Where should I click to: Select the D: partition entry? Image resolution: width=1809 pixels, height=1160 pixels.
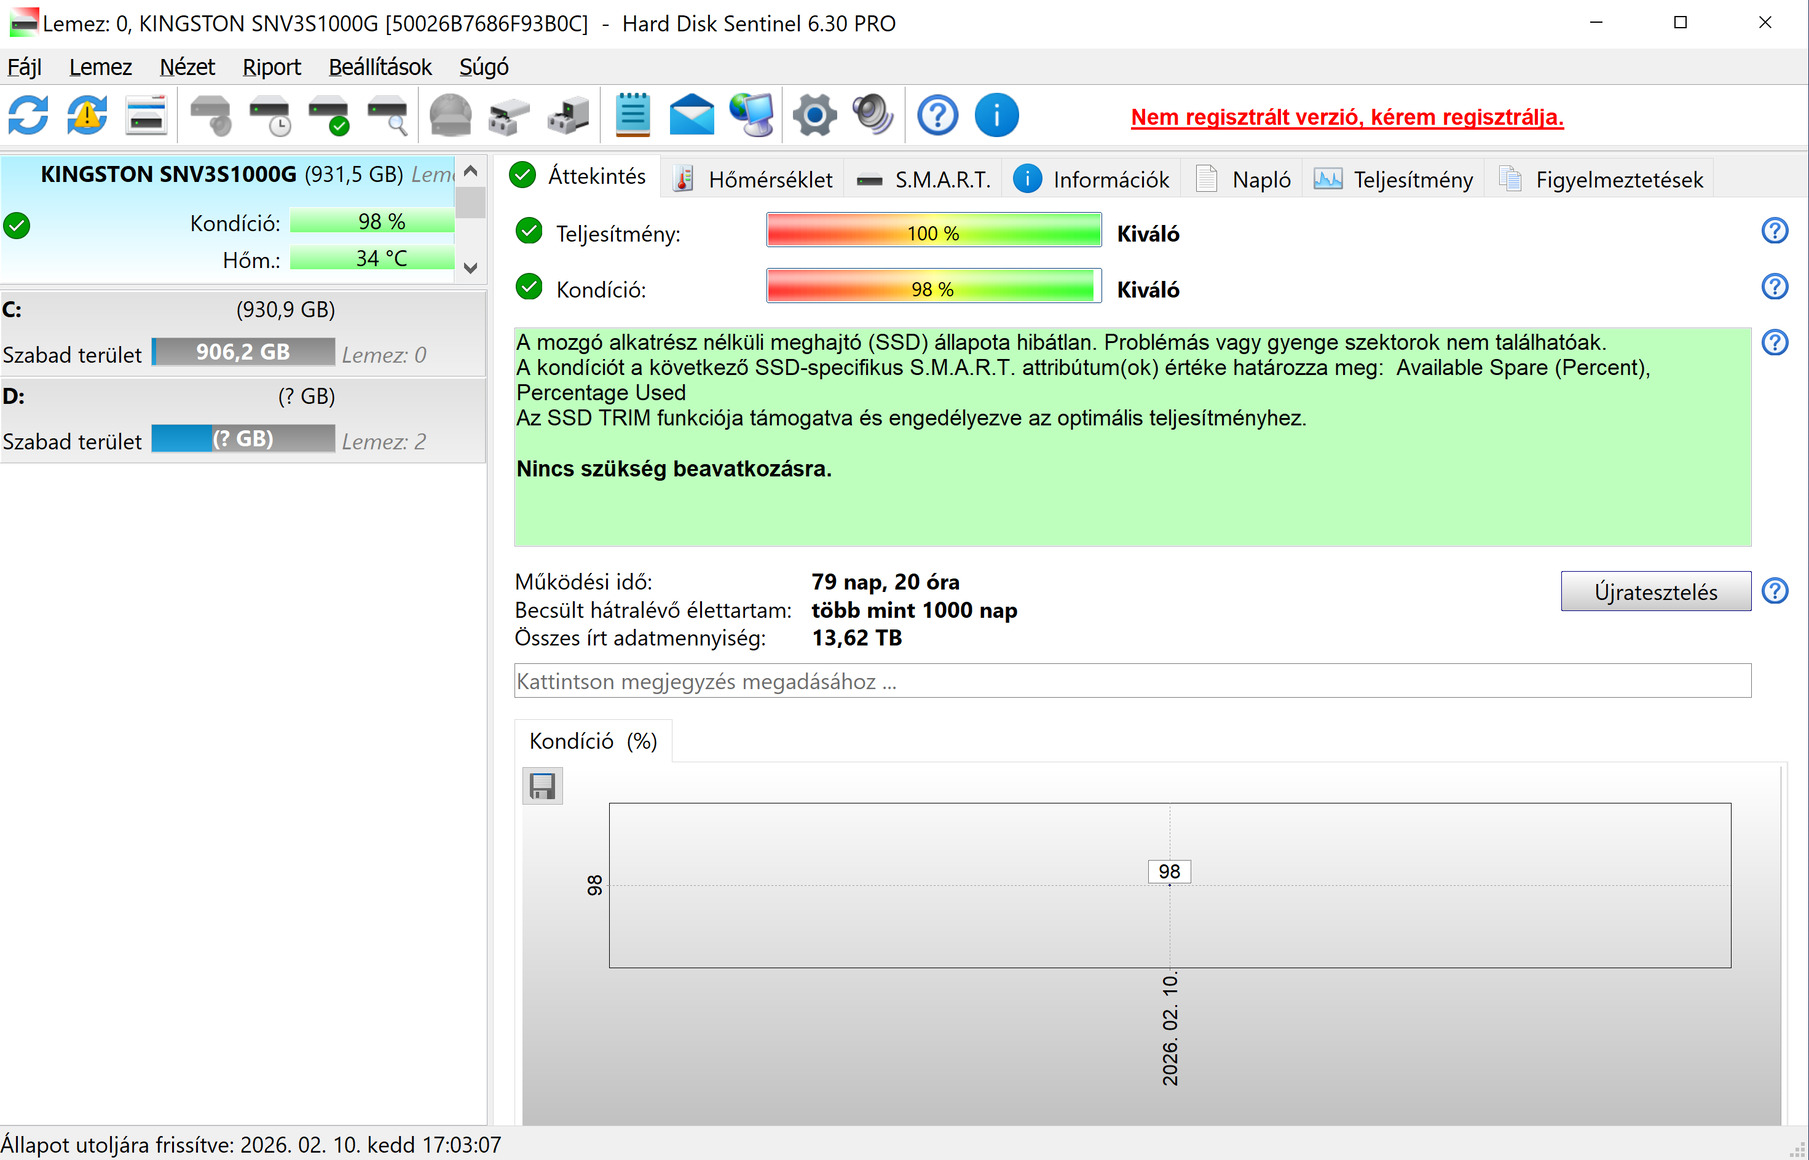[x=243, y=420]
